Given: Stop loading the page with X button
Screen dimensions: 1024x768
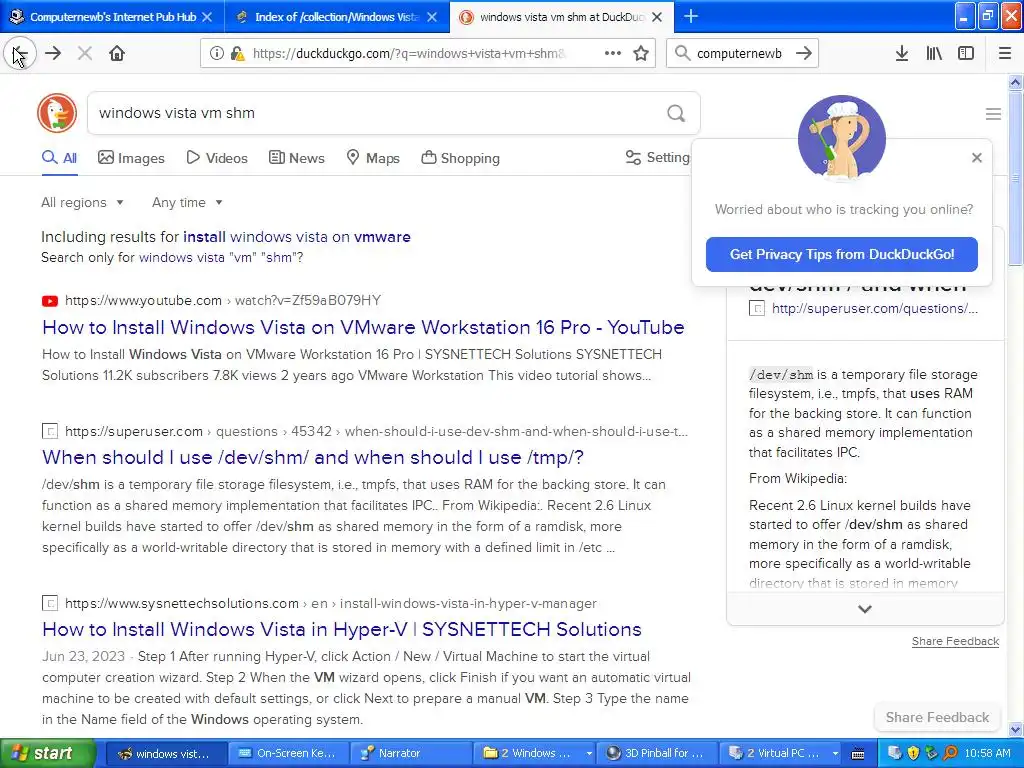Looking at the screenshot, I should point(85,54).
